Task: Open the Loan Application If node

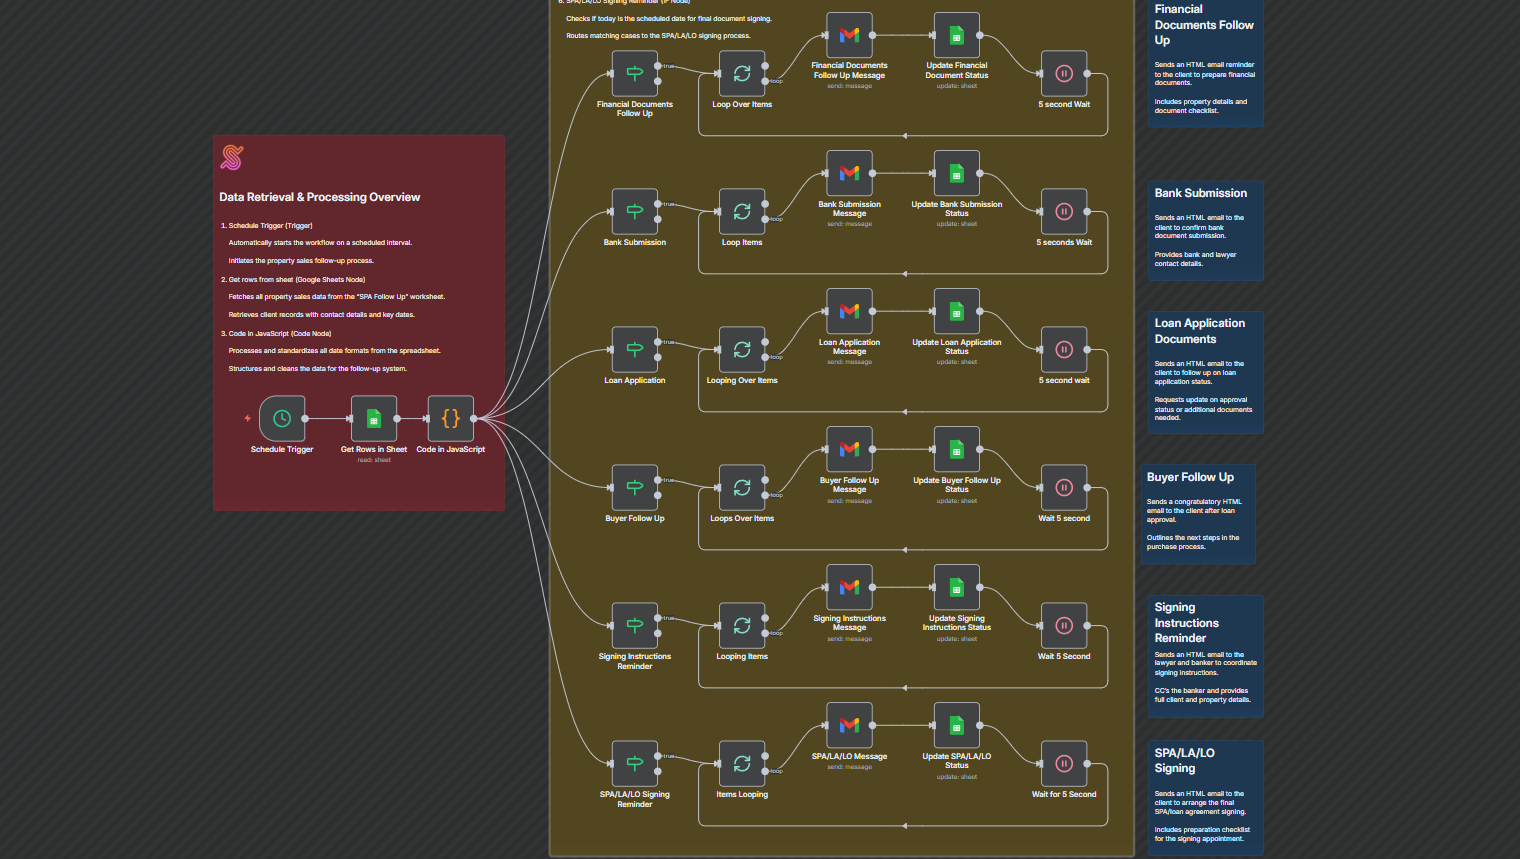Action: click(635, 350)
